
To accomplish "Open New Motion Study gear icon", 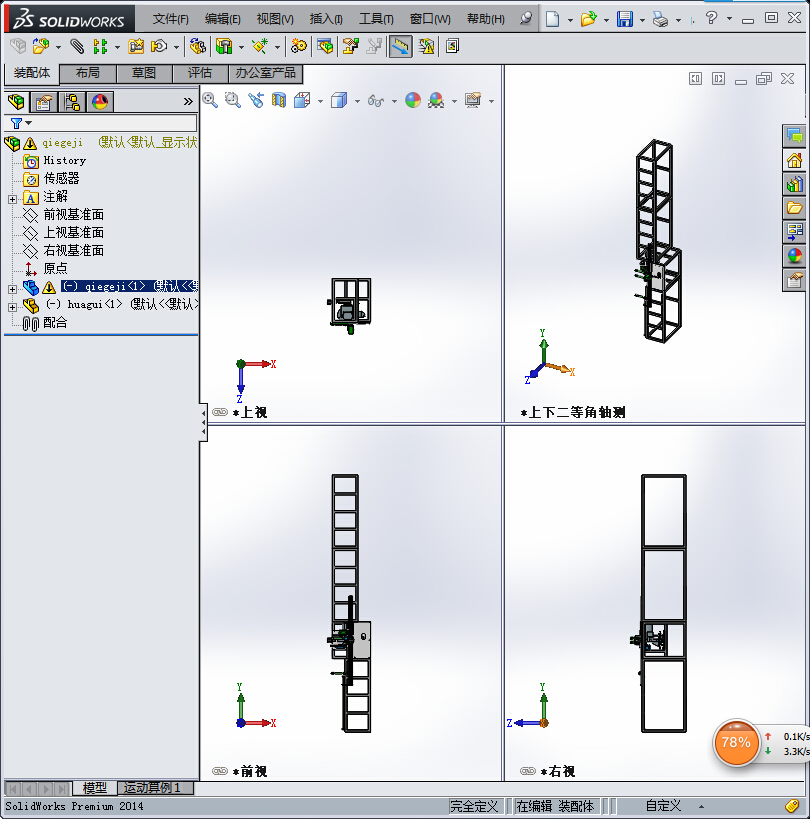I will (x=299, y=46).
